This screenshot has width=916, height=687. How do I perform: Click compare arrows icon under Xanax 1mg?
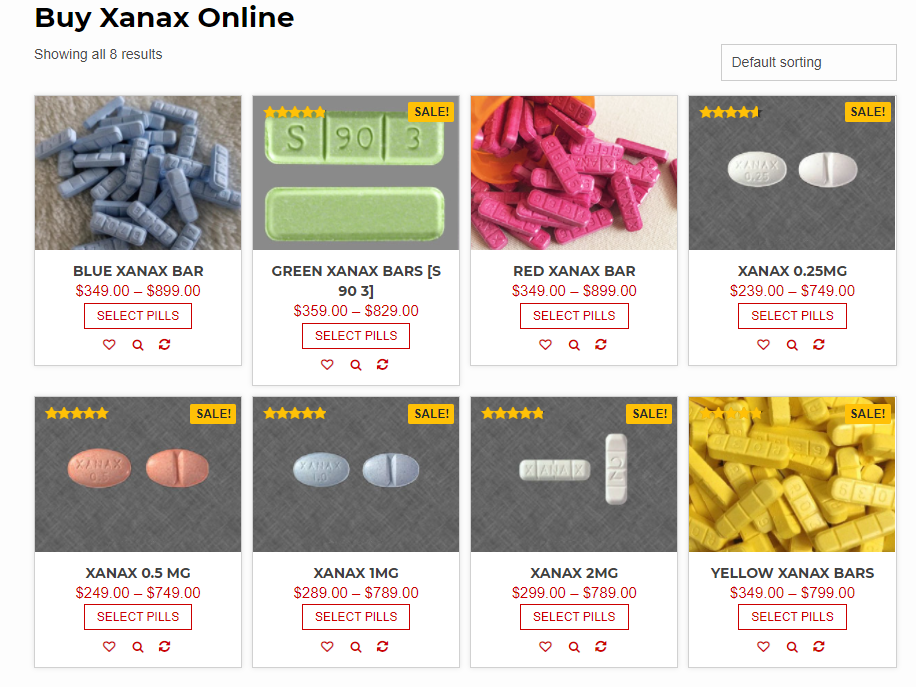point(383,647)
